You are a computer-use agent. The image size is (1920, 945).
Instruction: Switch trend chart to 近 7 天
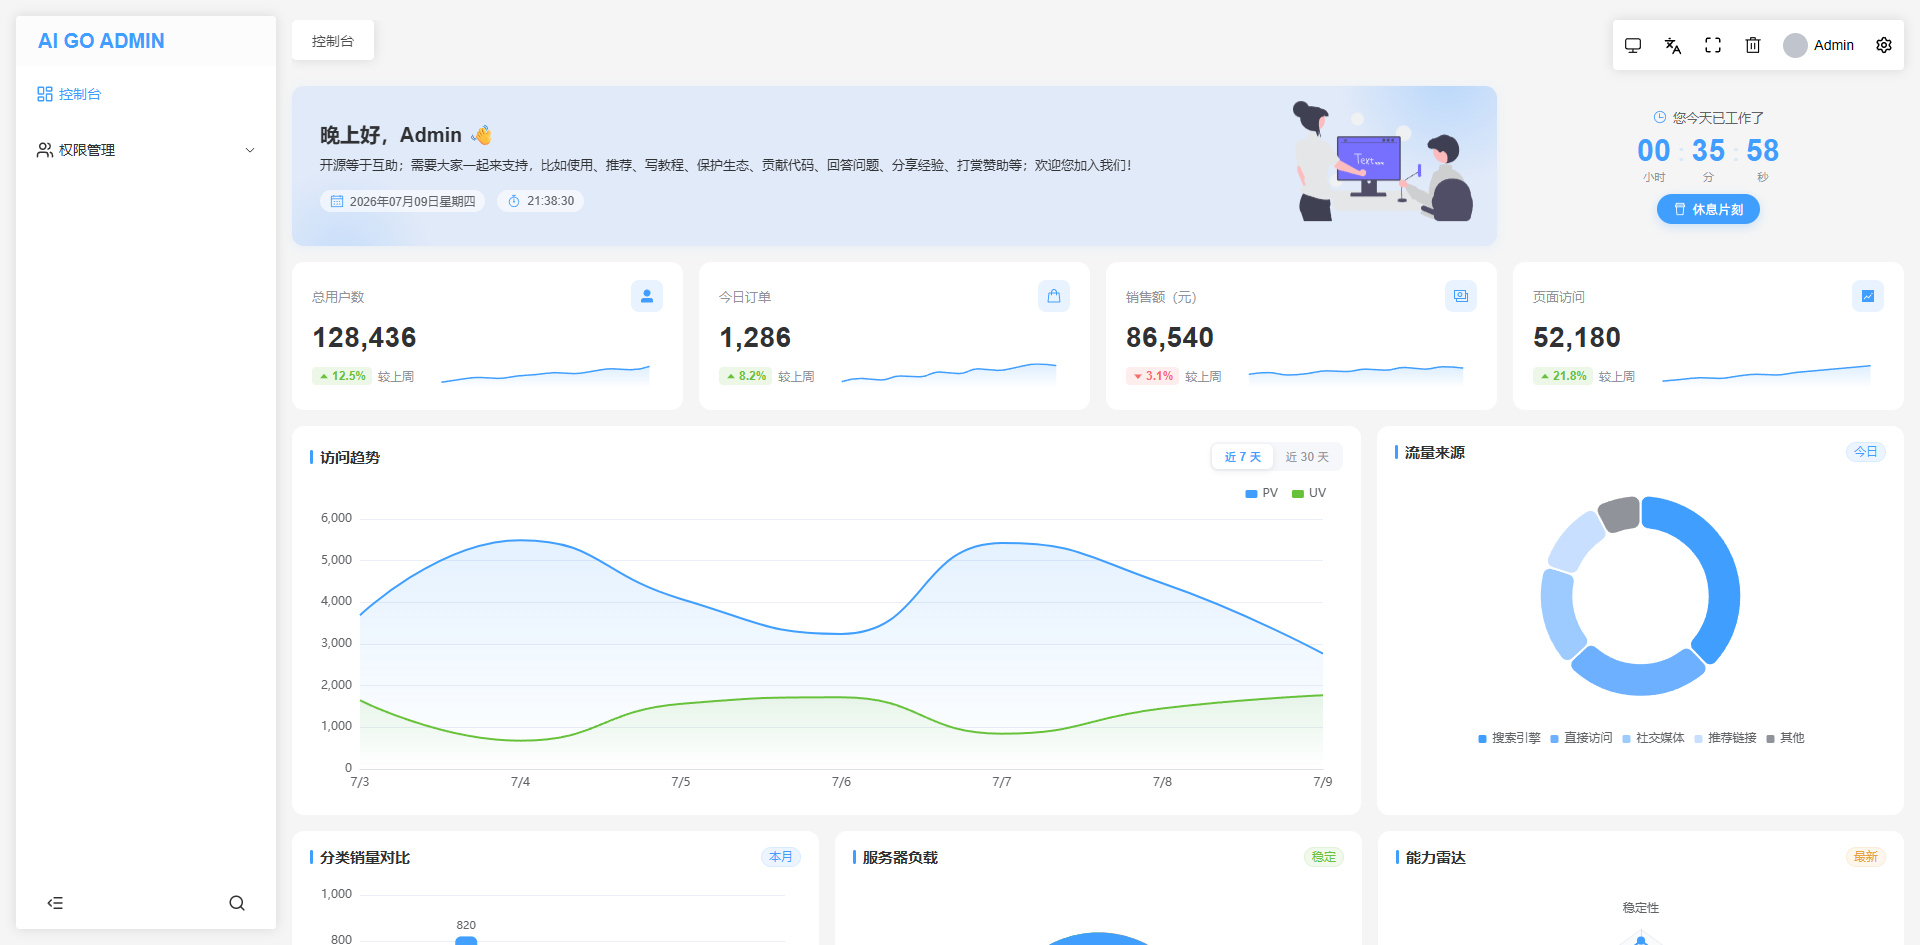[x=1243, y=457]
